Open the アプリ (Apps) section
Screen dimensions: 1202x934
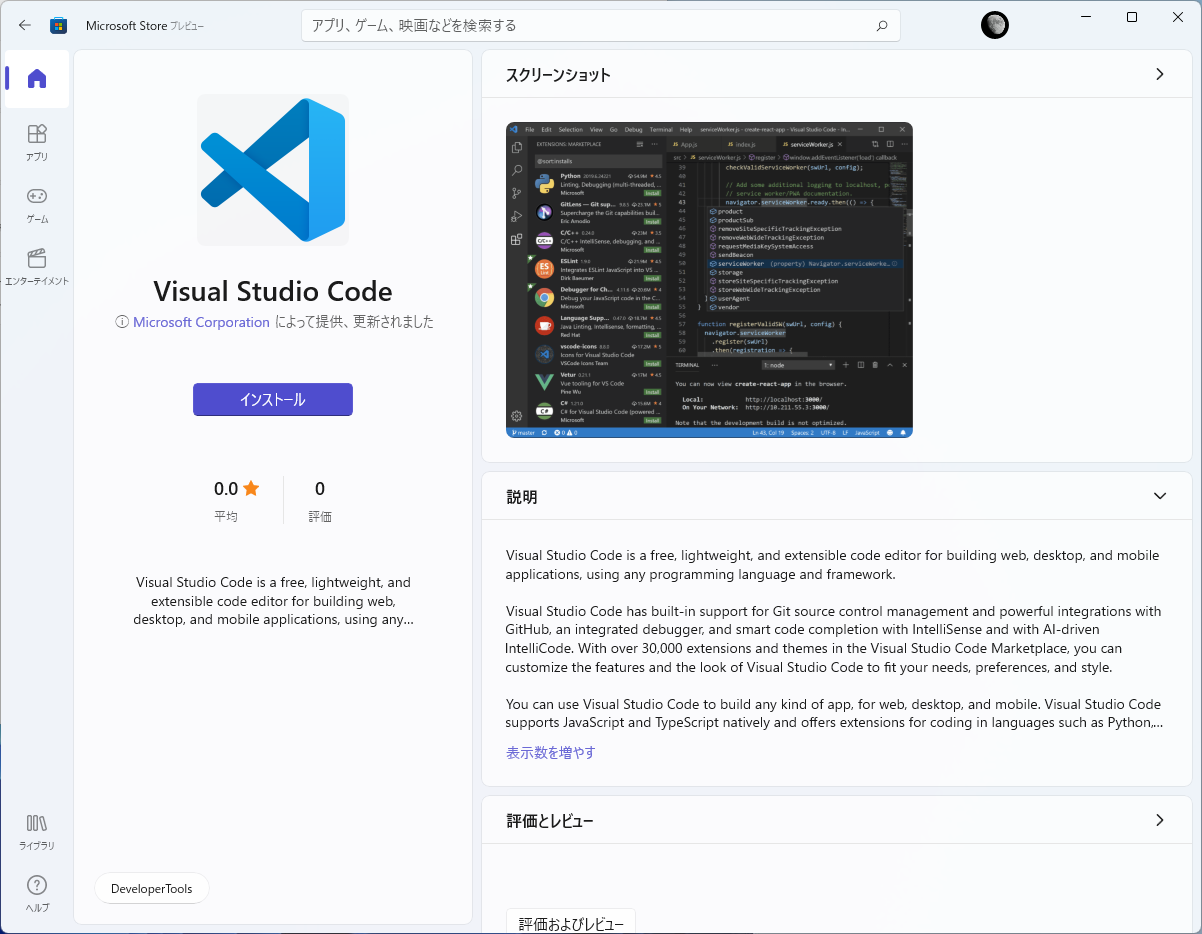point(37,142)
